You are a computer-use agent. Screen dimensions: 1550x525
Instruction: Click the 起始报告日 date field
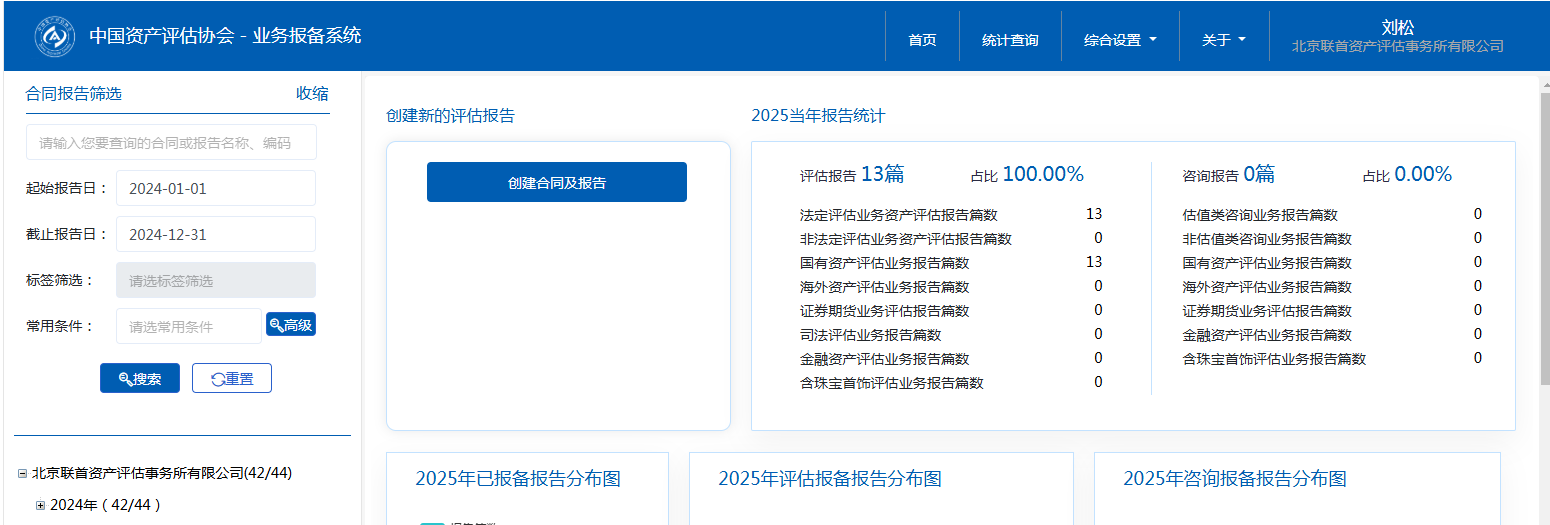click(215, 188)
